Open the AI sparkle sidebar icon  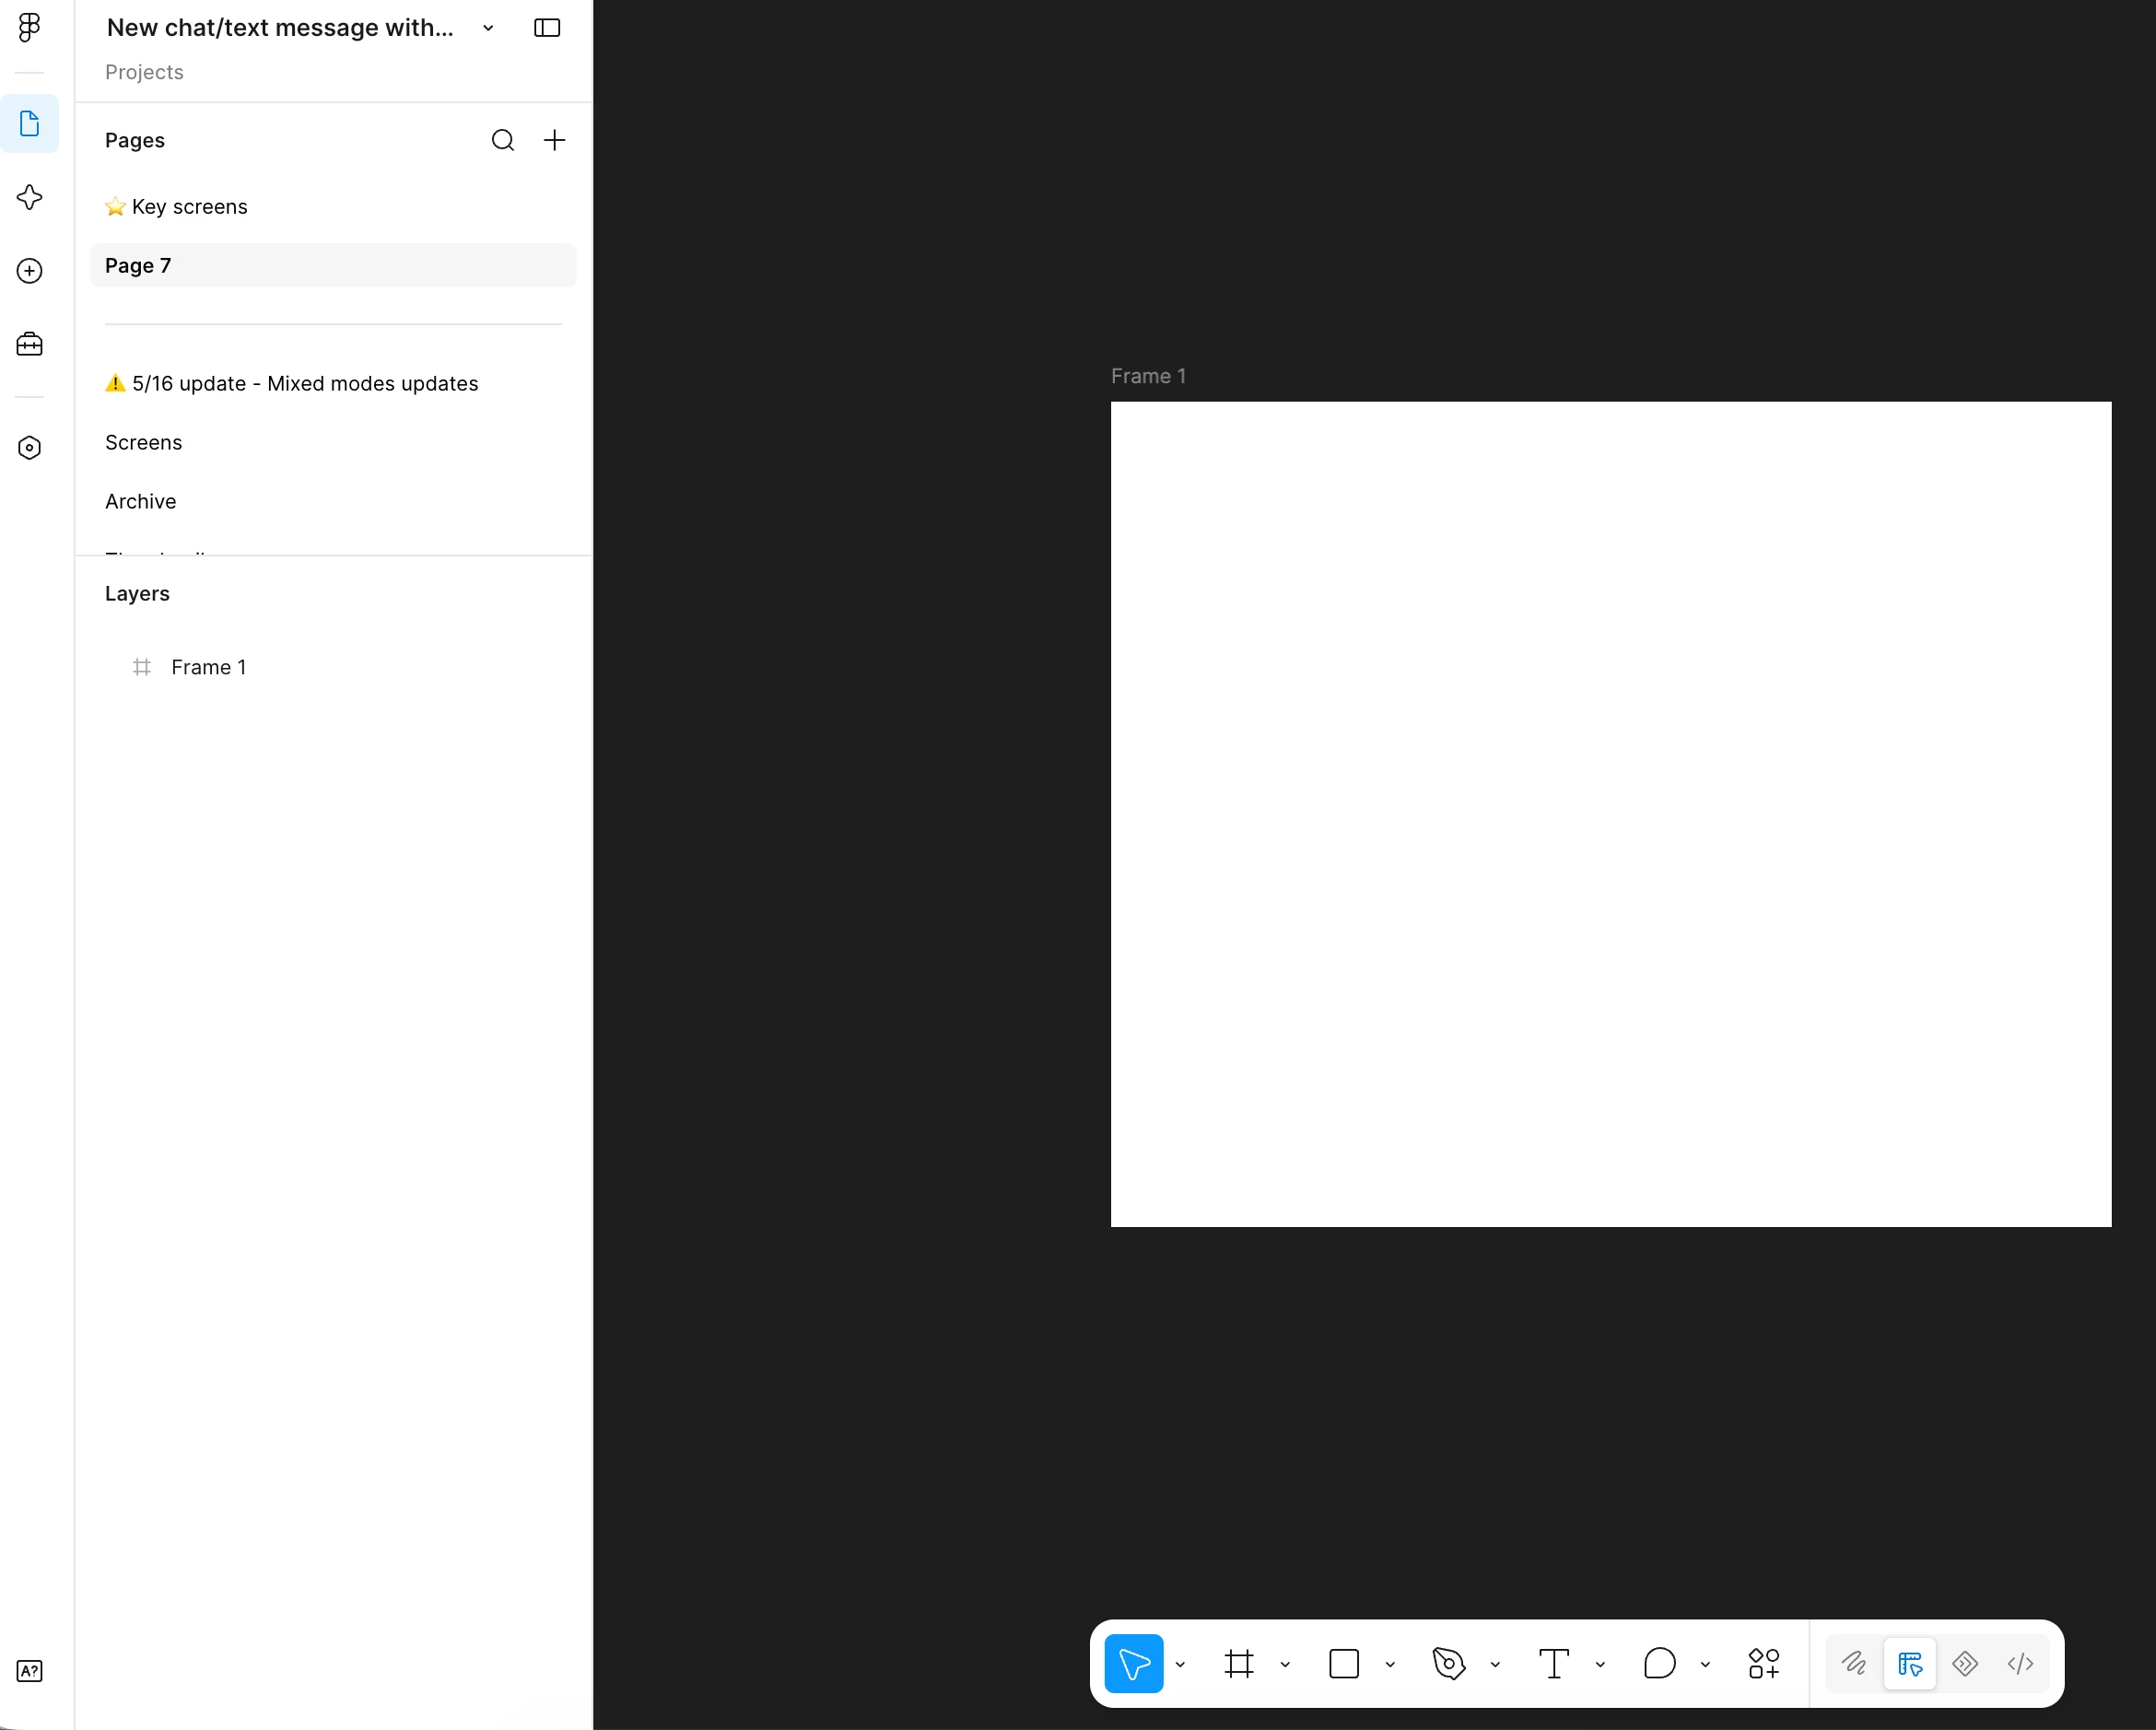30,197
